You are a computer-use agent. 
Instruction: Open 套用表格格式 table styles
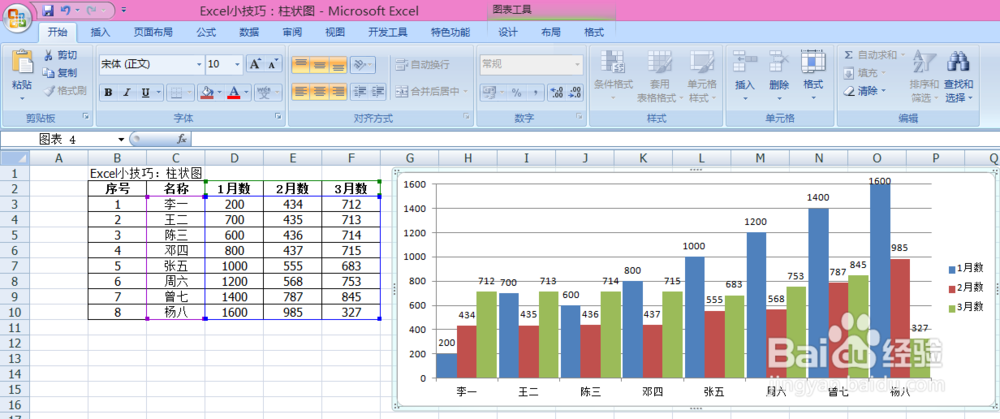(x=659, y=76)
